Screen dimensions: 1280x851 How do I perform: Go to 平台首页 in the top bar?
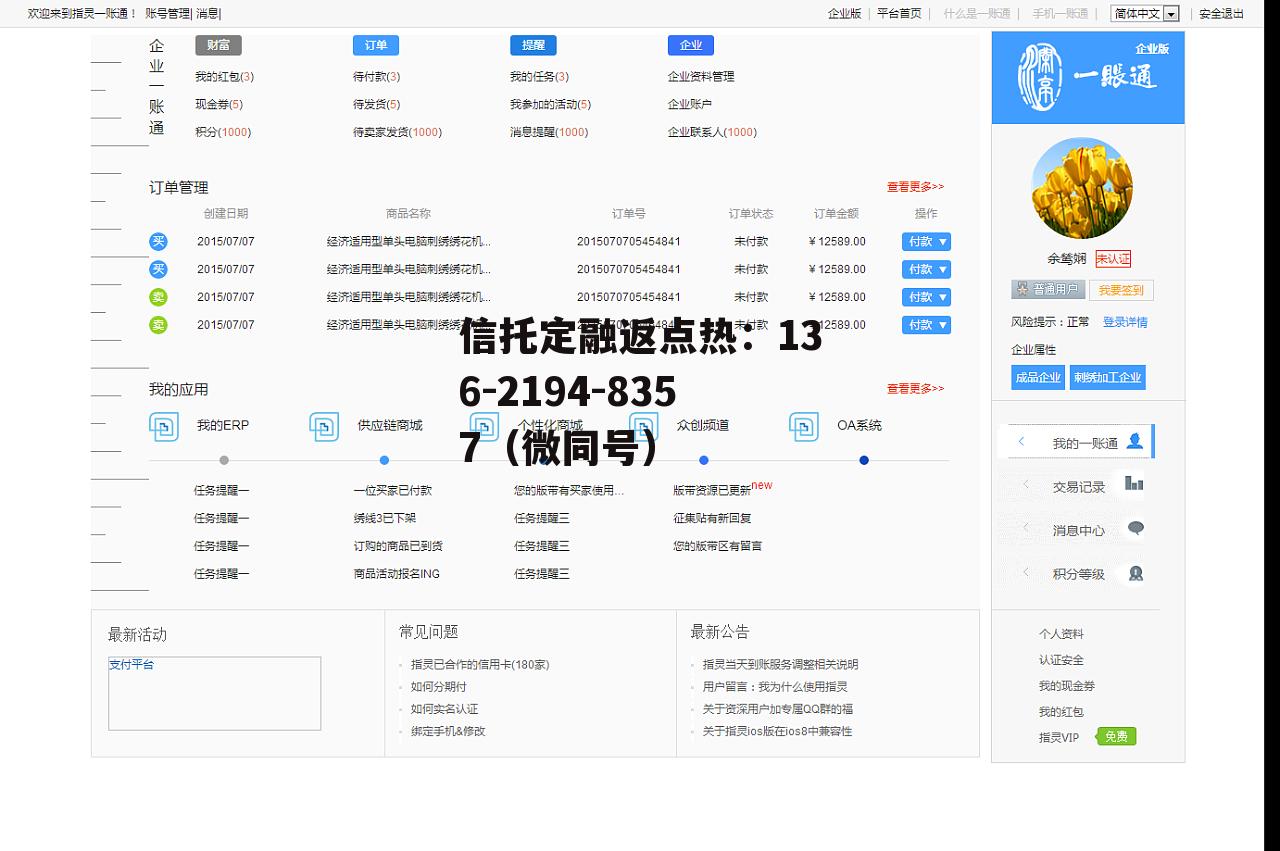click(899, 14)
